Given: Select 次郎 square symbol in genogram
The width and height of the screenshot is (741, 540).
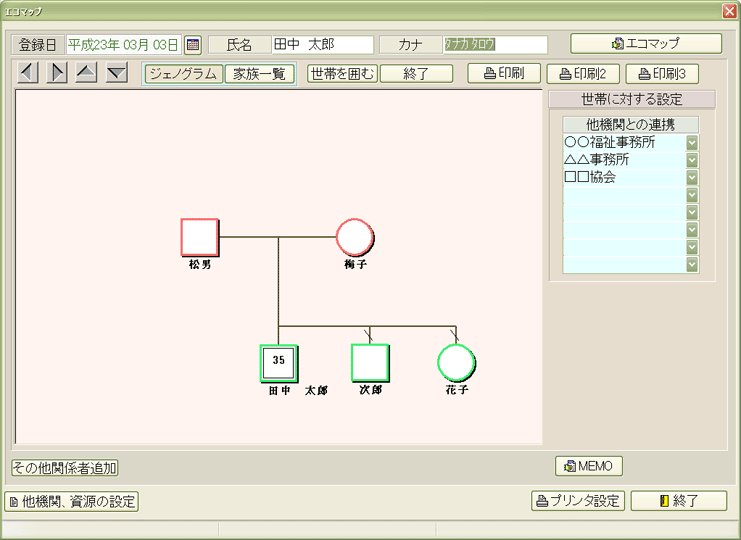Looking at the screenshot, I should coord(370,362).
